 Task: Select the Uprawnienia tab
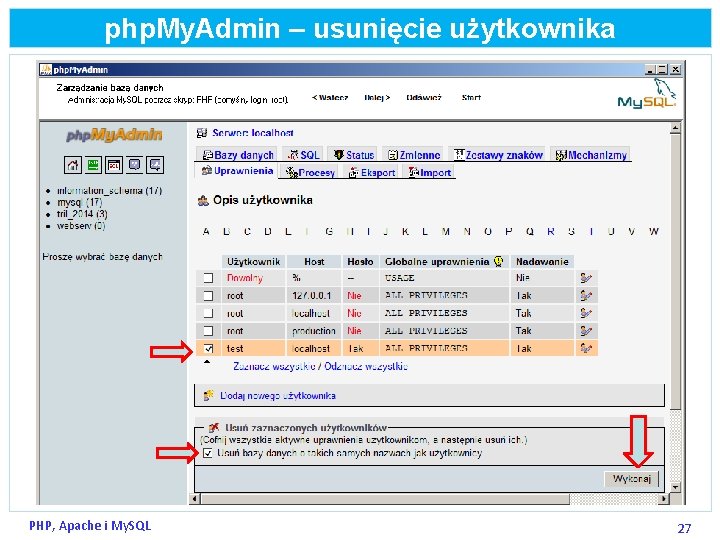[238, 171]
